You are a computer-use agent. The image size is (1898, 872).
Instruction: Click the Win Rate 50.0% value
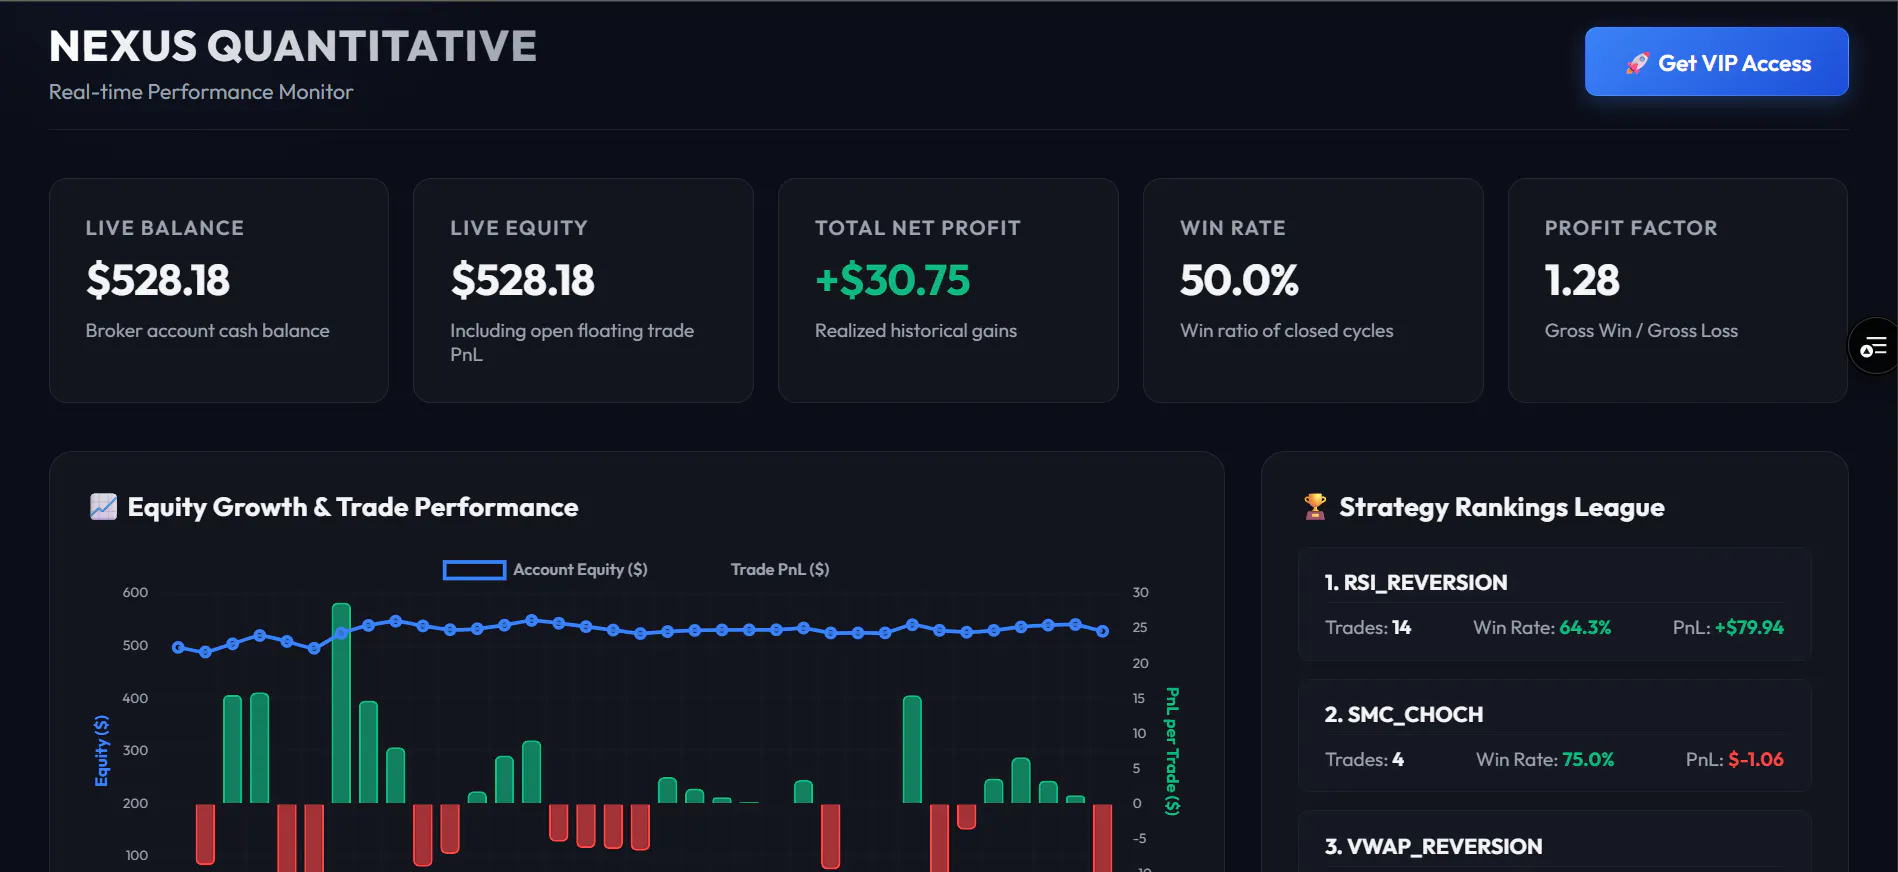[x=1239, y=280]
